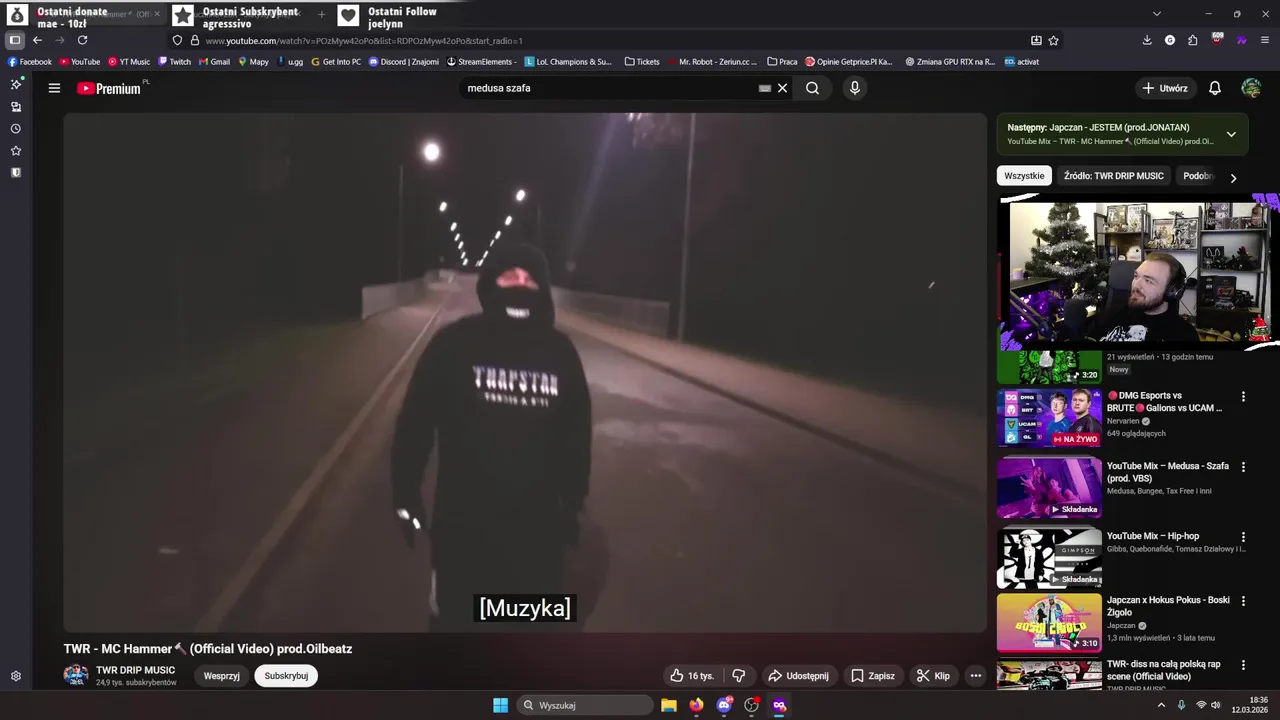
Task: Open options for Japczan x Hokus Pokus
Action: [1244, 601]
